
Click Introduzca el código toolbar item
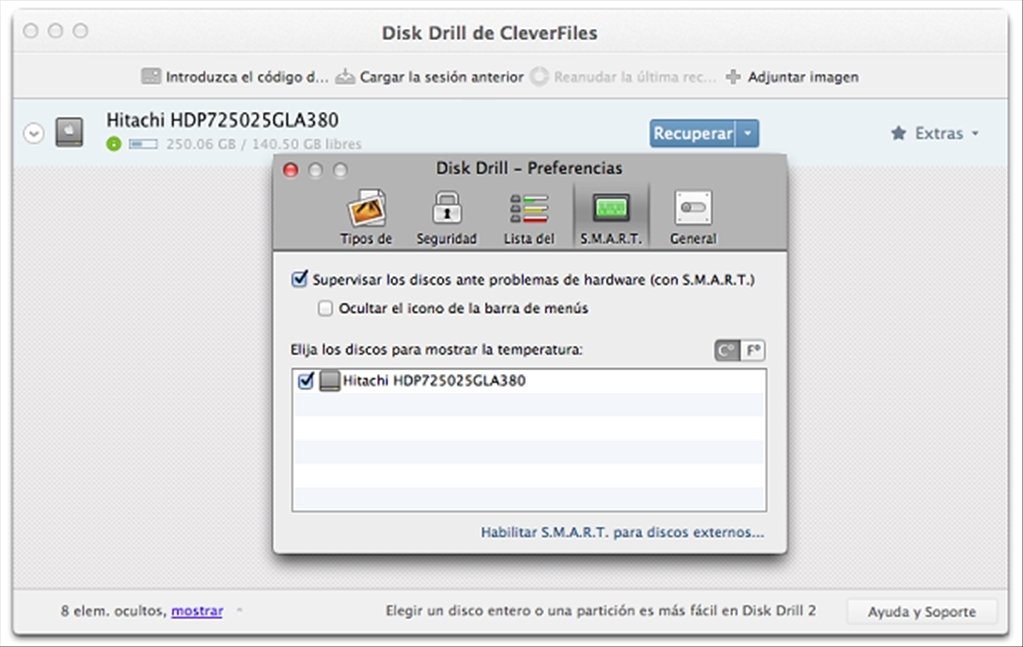click(236, 77)
